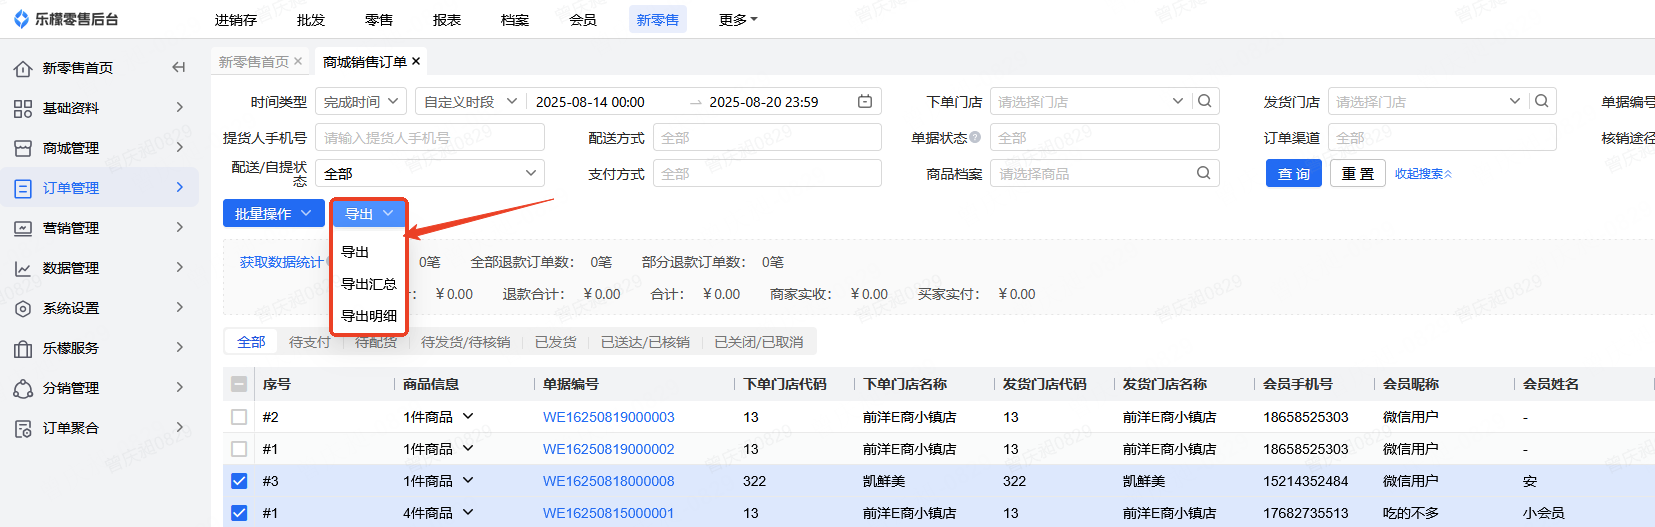Click the 基础资料 grid icon
The width and height of the screenshot is (1655, 527).
[23, 108]
